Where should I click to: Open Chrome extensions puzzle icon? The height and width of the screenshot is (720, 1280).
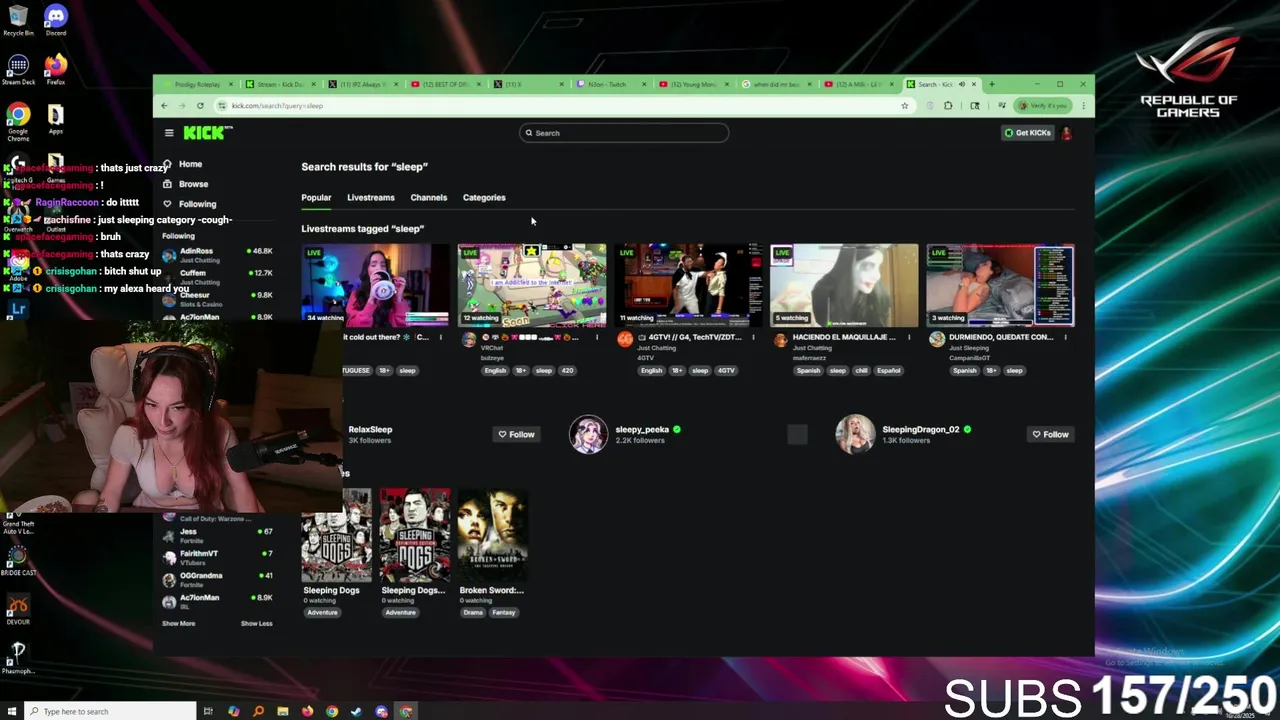[949, 106]
